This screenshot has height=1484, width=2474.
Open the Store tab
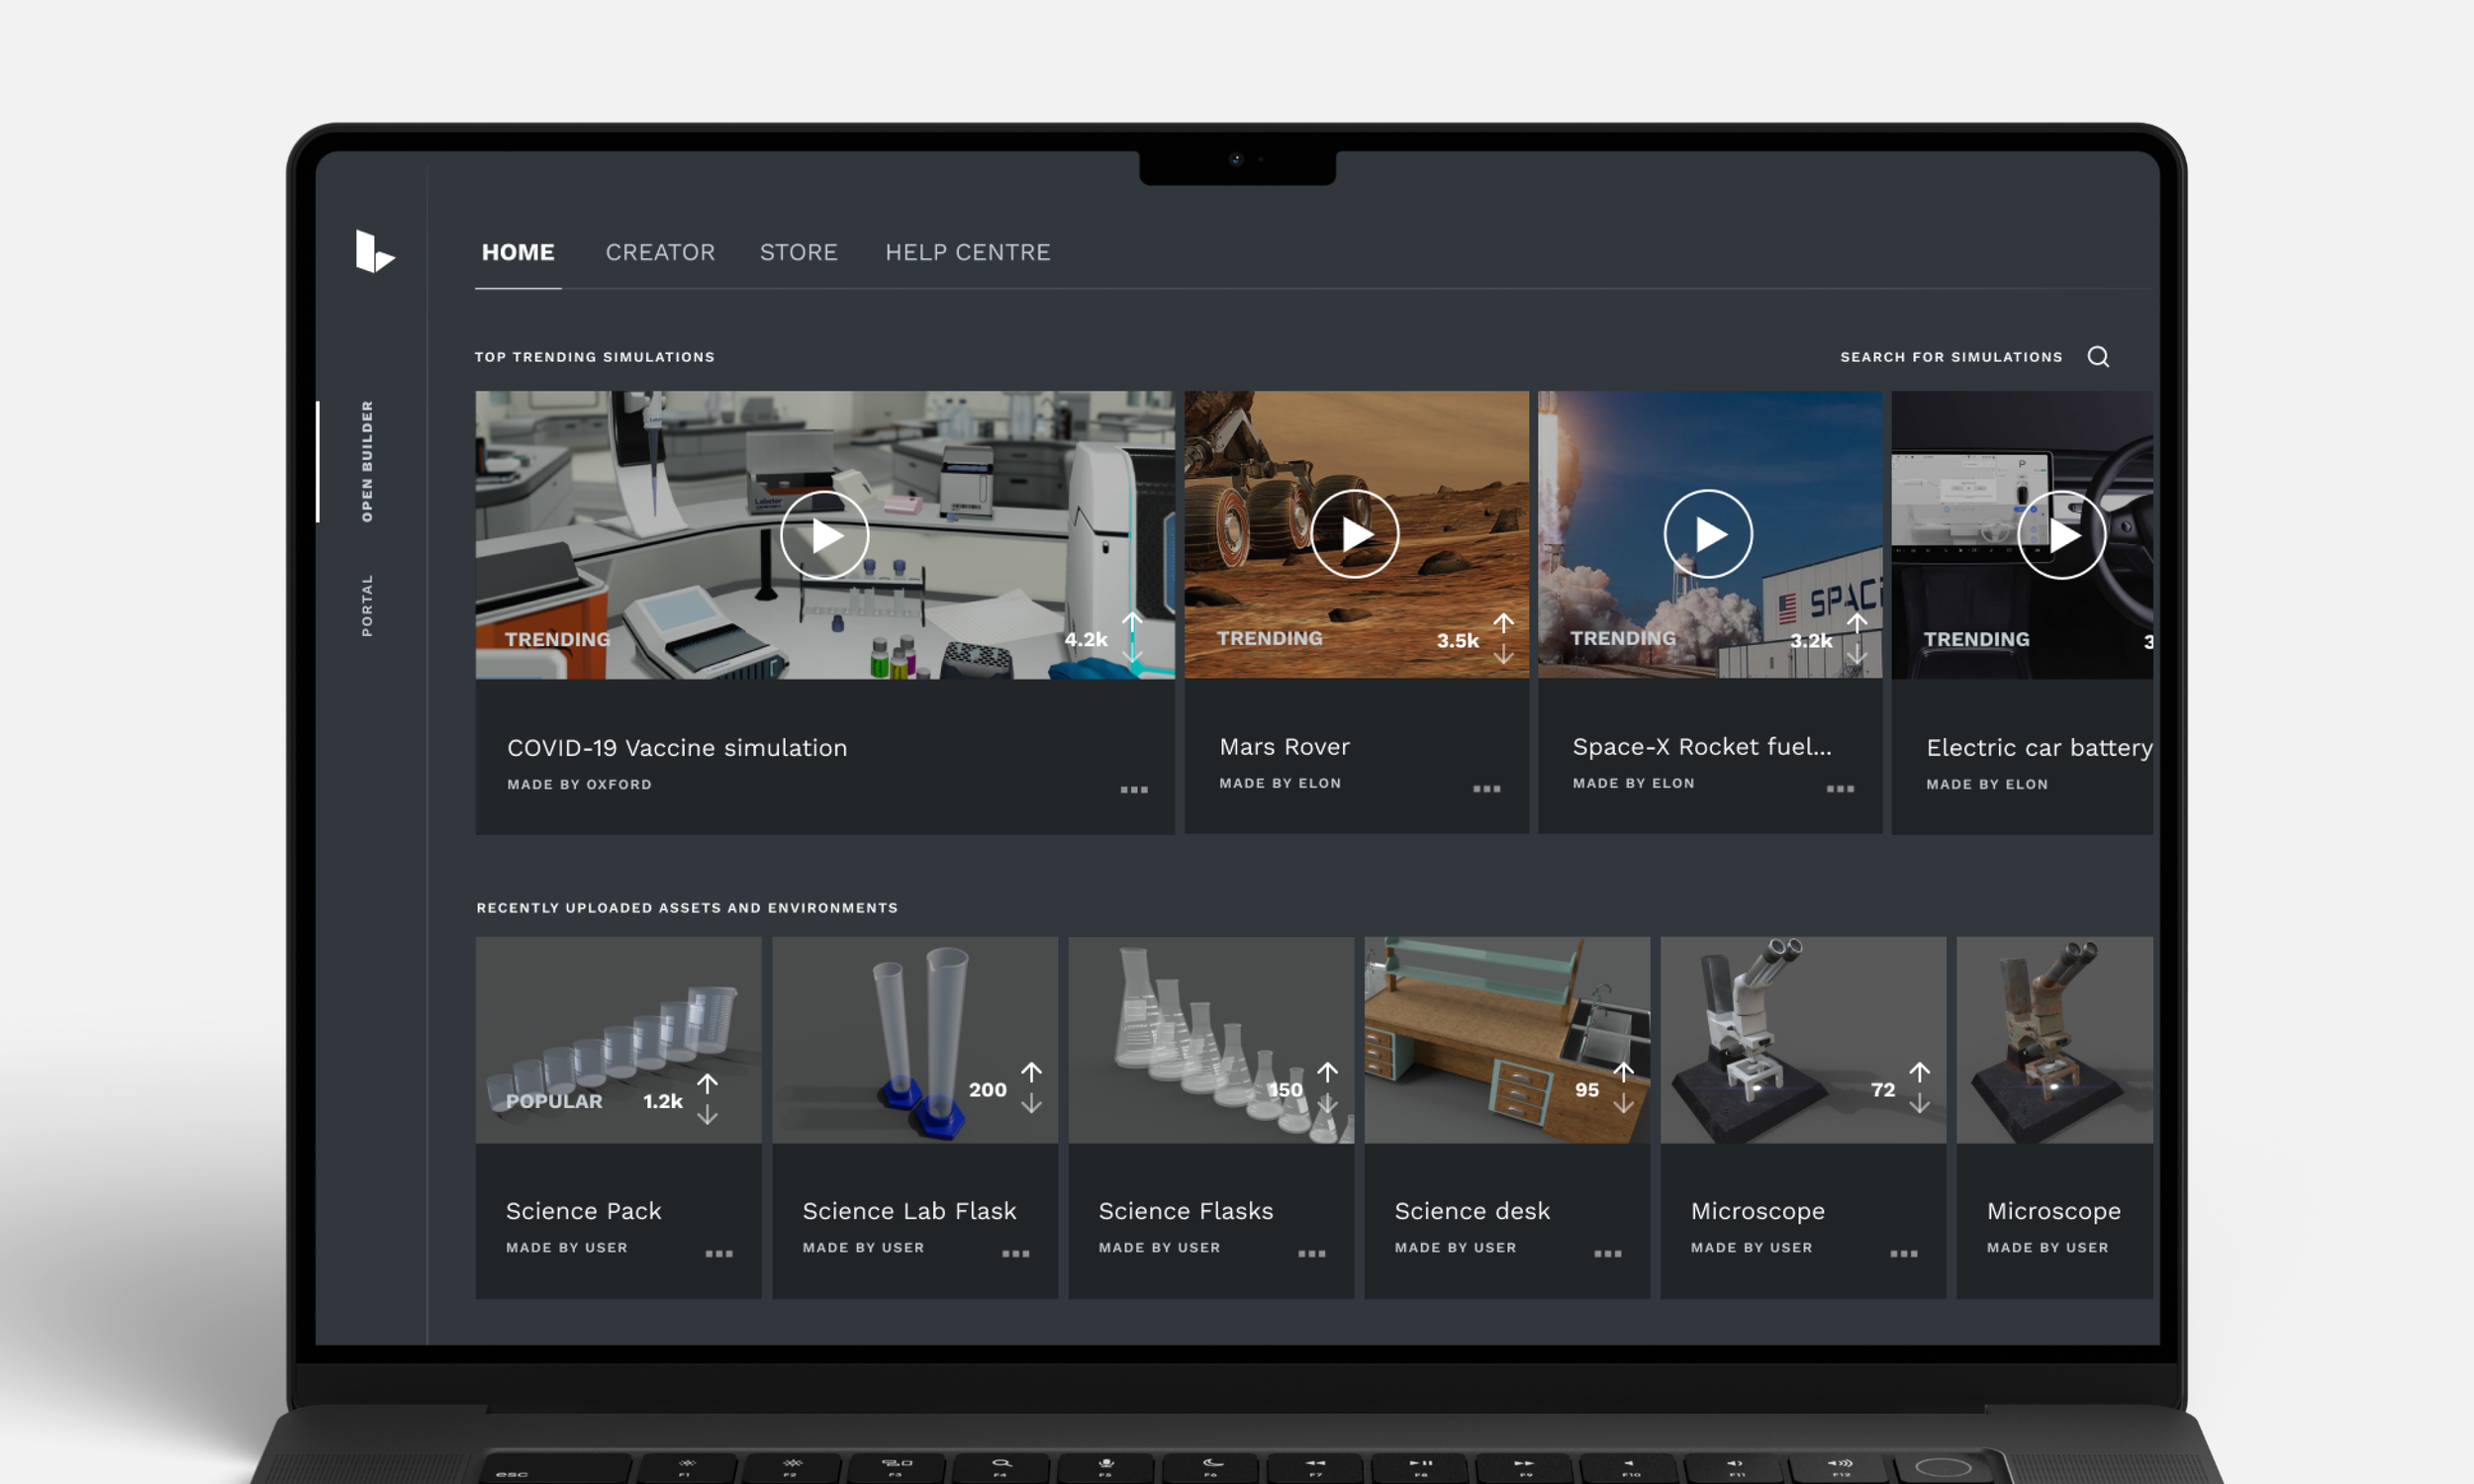pos(798,252)
